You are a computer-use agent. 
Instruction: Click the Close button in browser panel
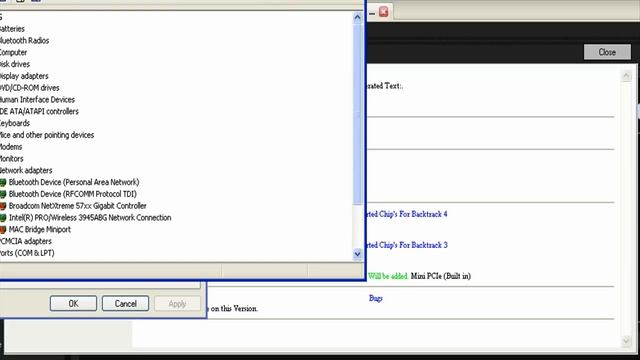coord(607,52)
